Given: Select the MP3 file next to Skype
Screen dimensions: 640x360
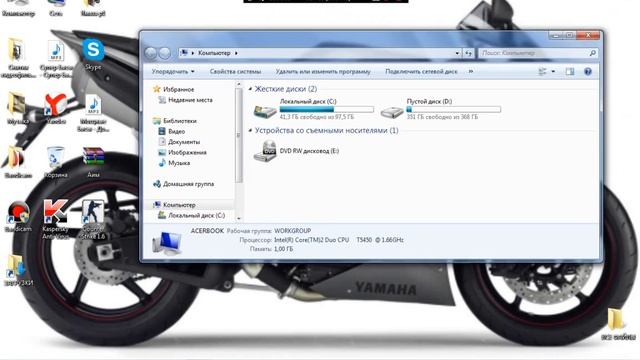Looking at the screenshot, I should click(x=56, y=59).
